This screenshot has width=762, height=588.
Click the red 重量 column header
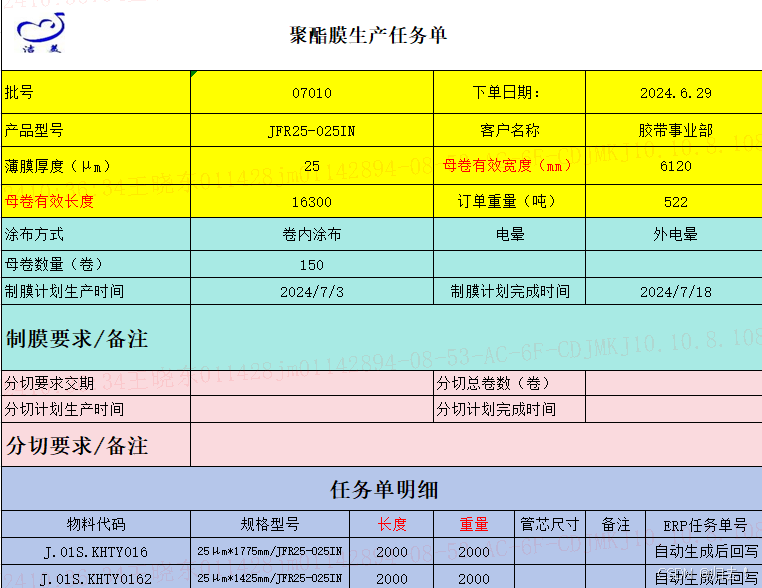coord(474,524)
